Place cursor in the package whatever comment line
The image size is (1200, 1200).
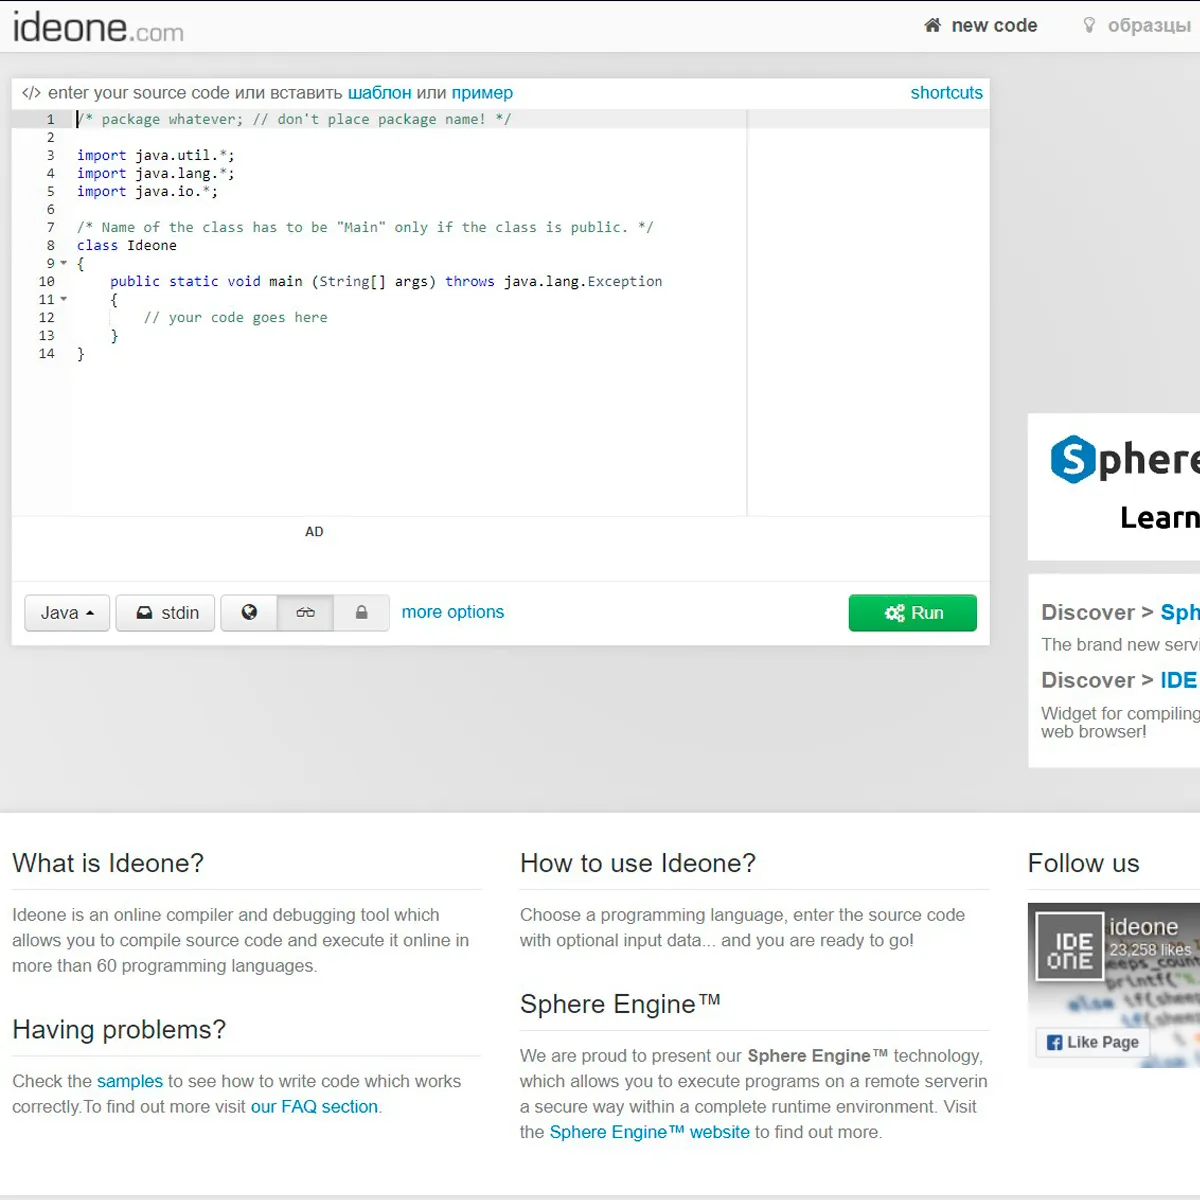click(x=294, y=119)
